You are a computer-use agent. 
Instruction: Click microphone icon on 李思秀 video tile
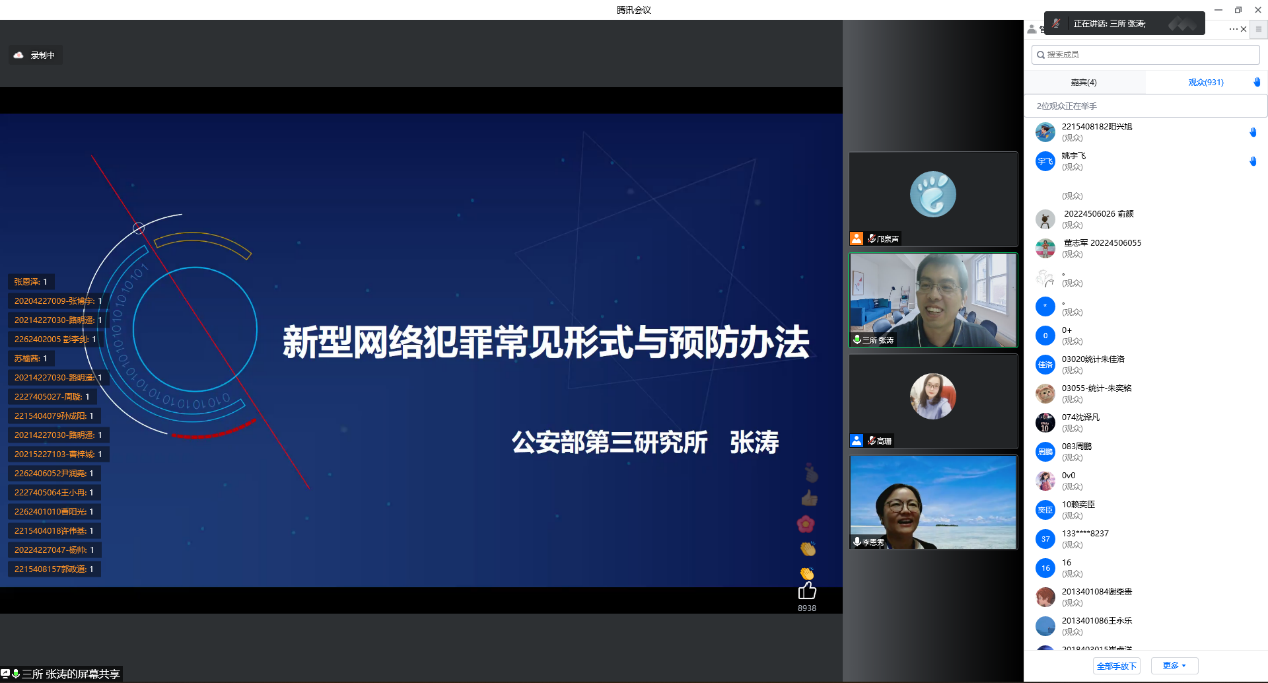pyautogui.click(x=857, y=541)
